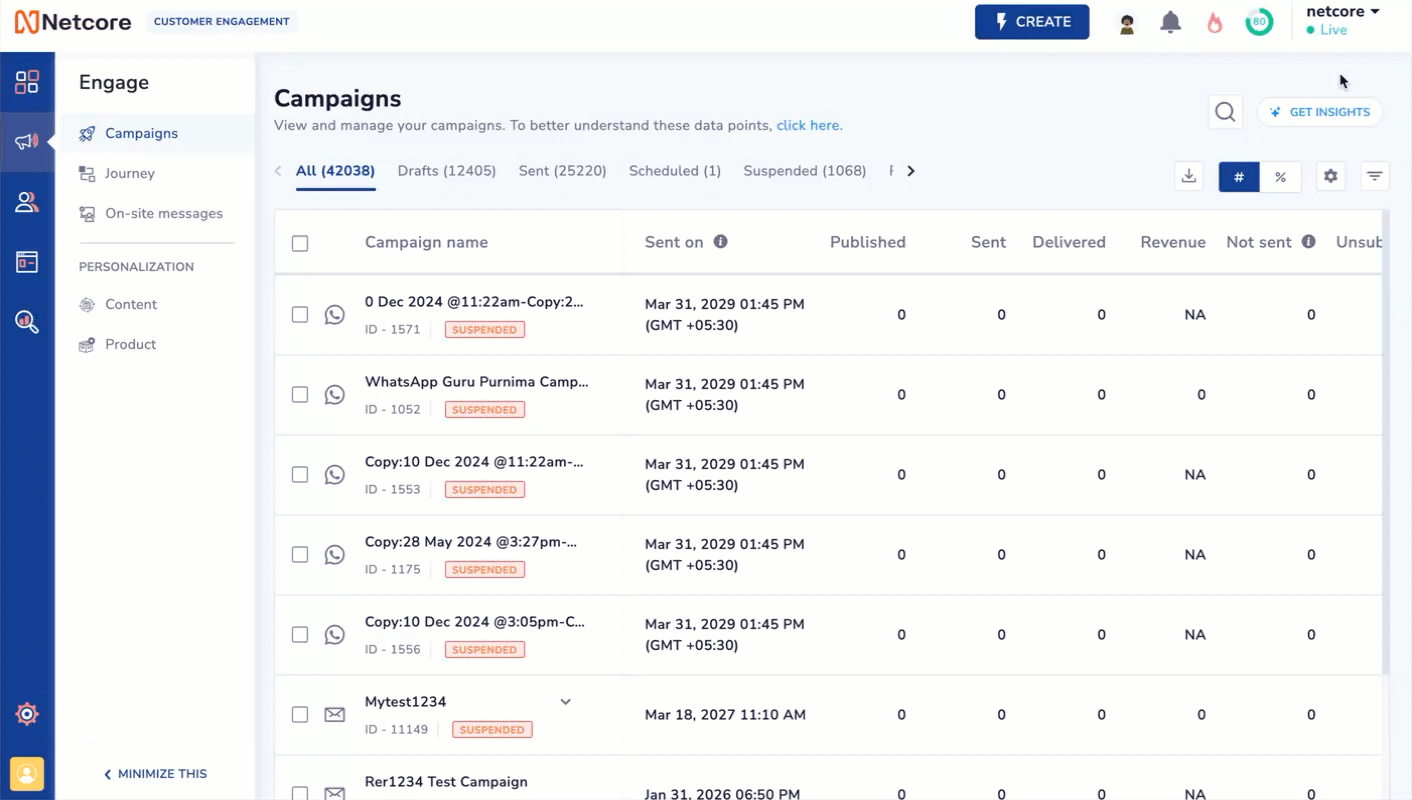Click the CUSTOMER ENGAGEMENT label

[x=222, y=21]
